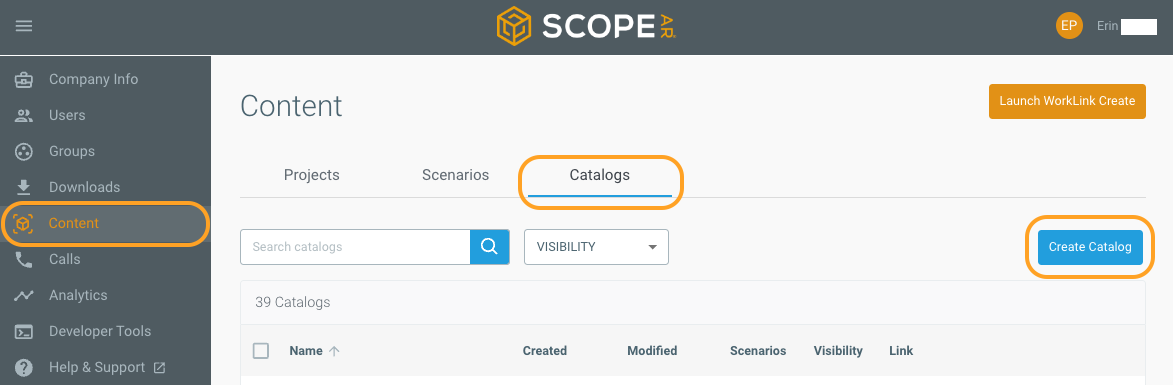
Task: Click the Launch WorkLink Create button
Action: pos(1068,101)
